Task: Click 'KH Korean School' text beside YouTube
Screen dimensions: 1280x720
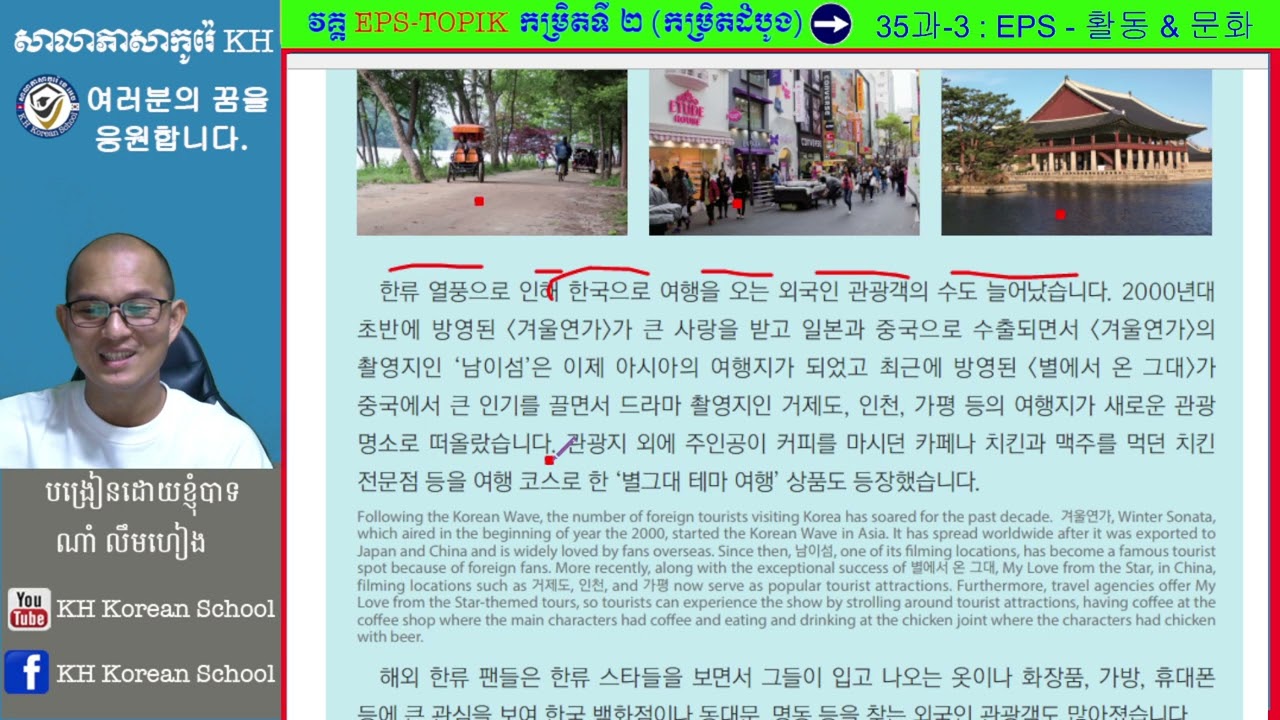Action: coord(166,609)
